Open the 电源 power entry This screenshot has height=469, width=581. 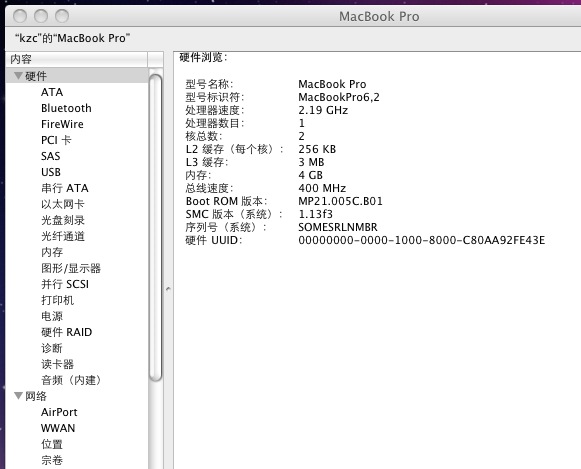[52, 316]
